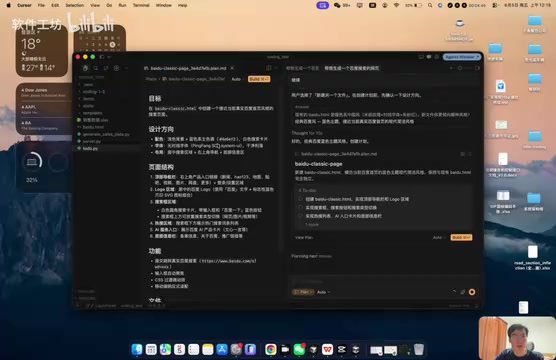The width and height of the screenshot is (556, 360).
Task: Click View Plan link
Action: click(304, 237)
